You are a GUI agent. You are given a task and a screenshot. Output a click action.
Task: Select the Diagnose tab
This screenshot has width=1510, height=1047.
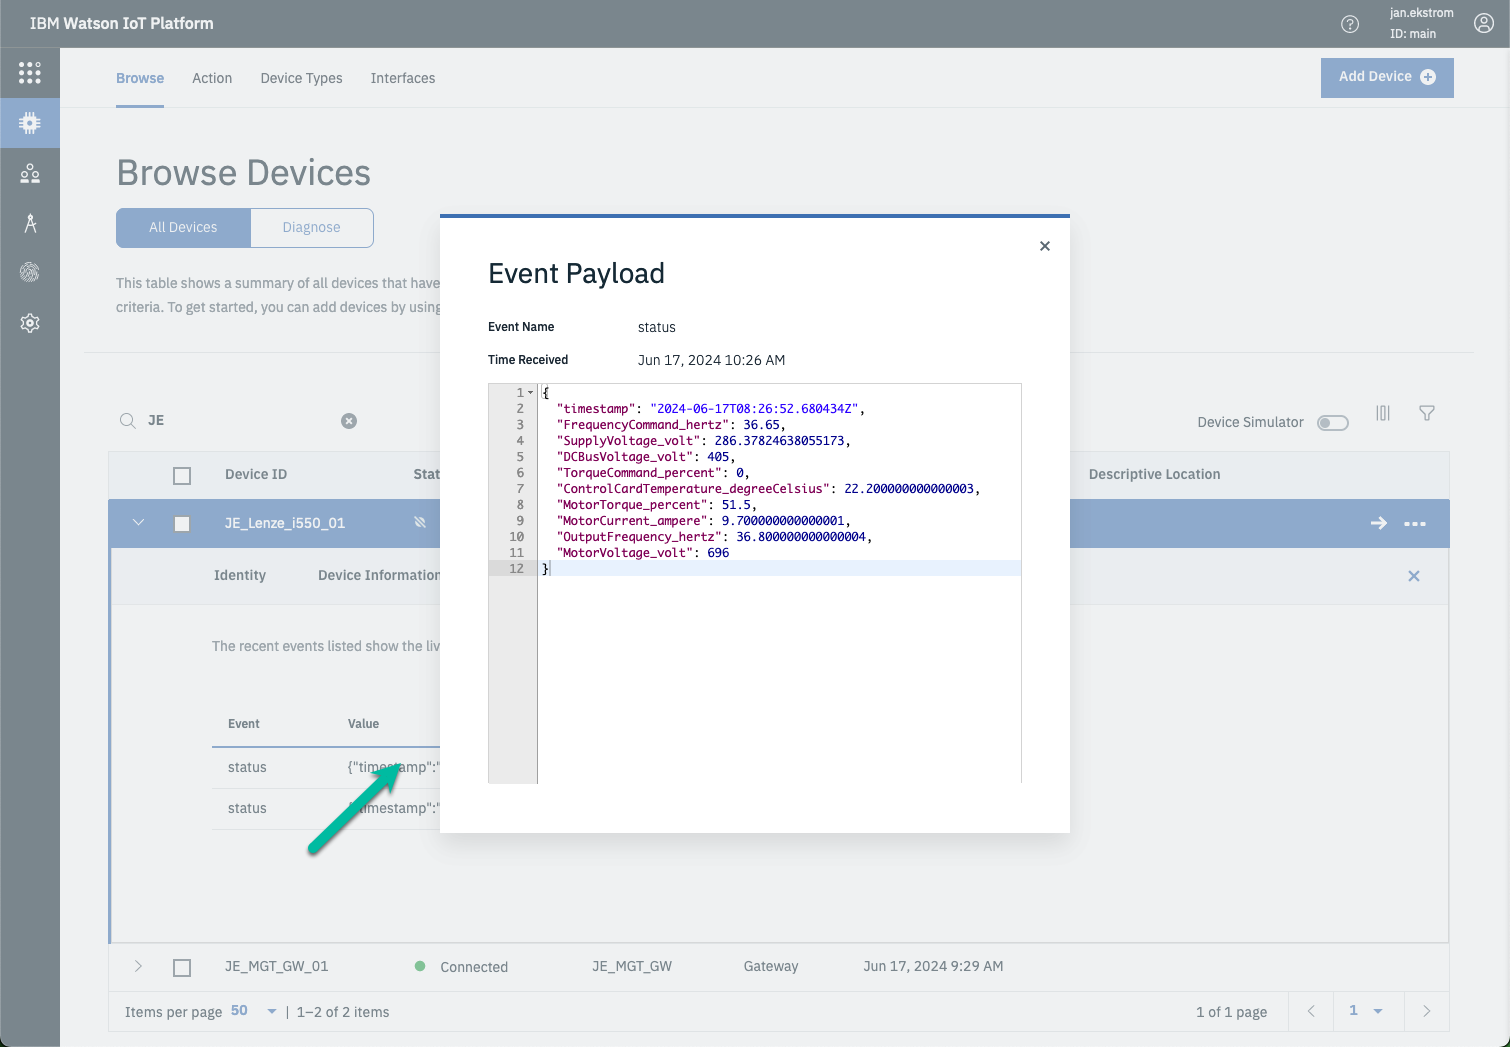(x=312, y=228)
